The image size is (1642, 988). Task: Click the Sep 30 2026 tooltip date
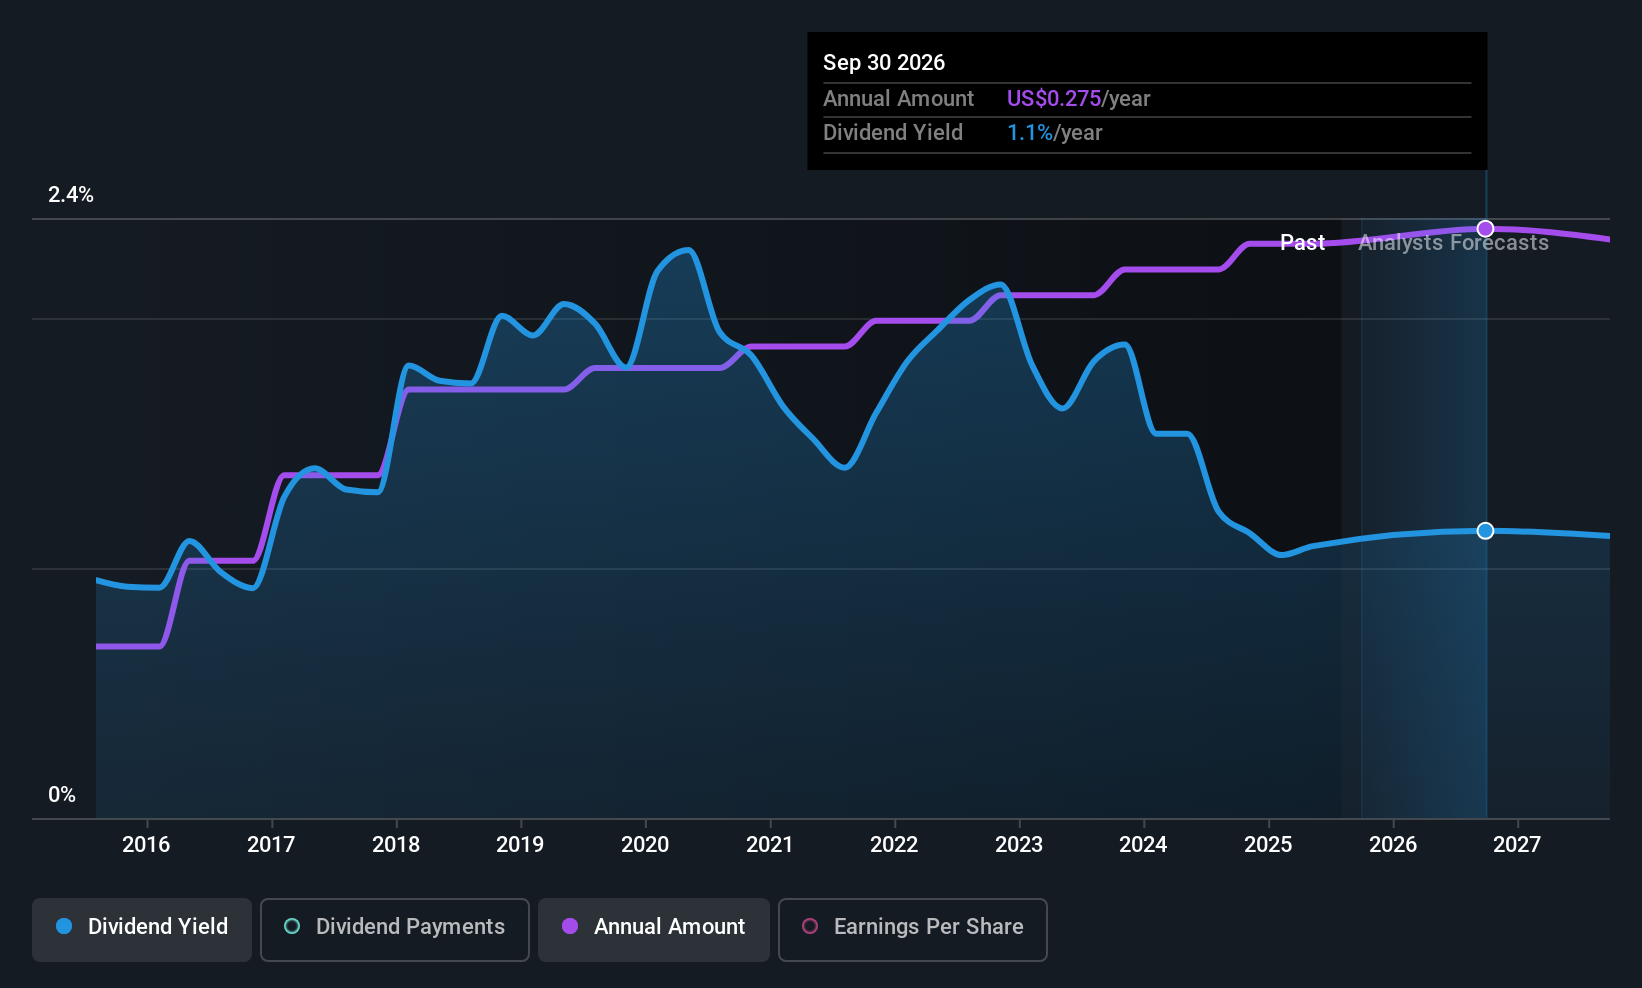click(884, 63)
